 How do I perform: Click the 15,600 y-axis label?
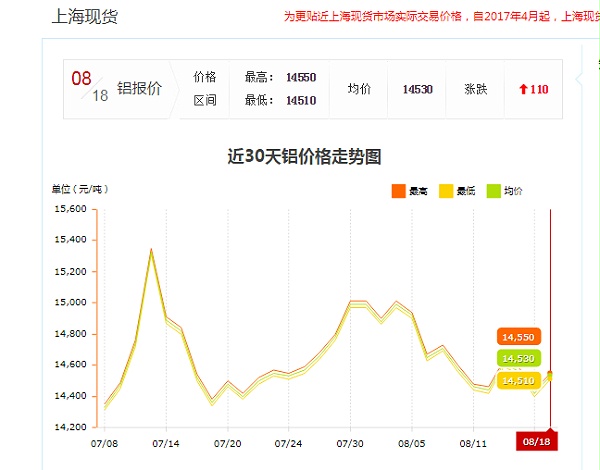70,209
